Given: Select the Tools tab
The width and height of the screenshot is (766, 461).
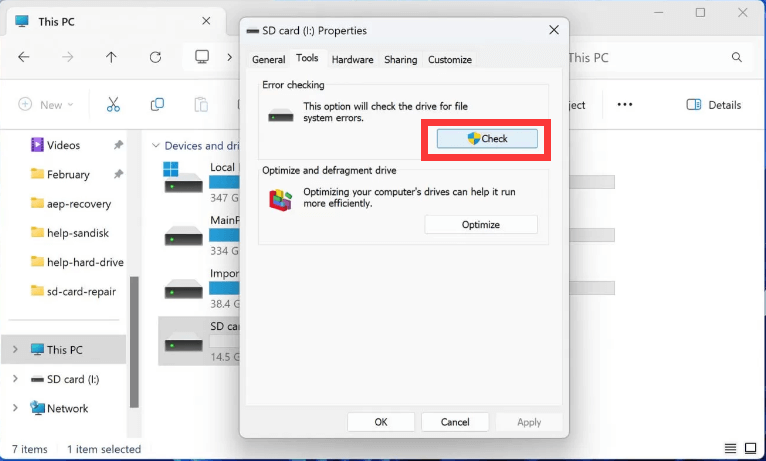Looking at the screenshot, I should (x=307, y=58).
